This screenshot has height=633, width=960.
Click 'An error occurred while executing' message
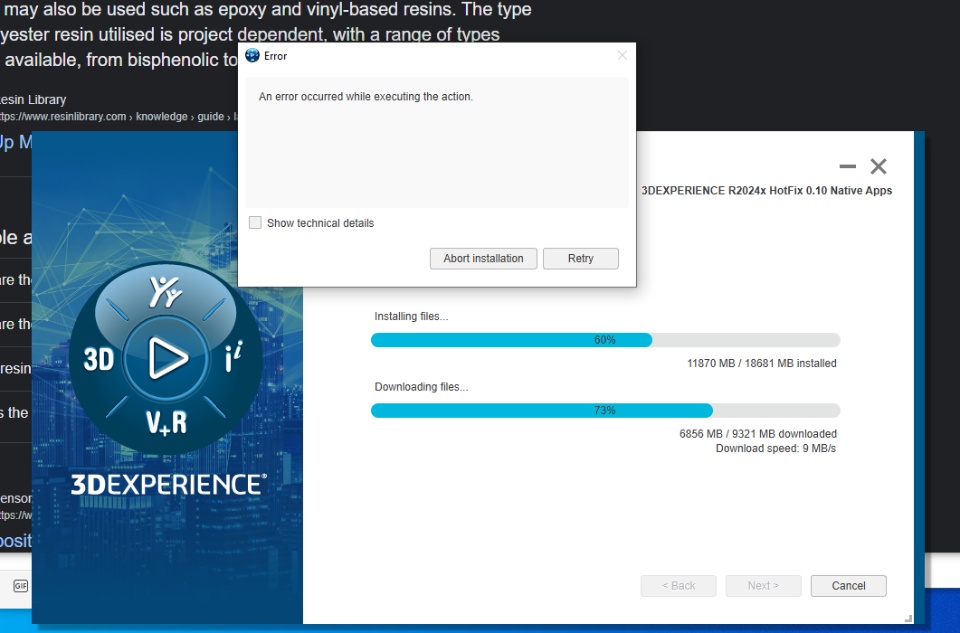coord(366,97)
